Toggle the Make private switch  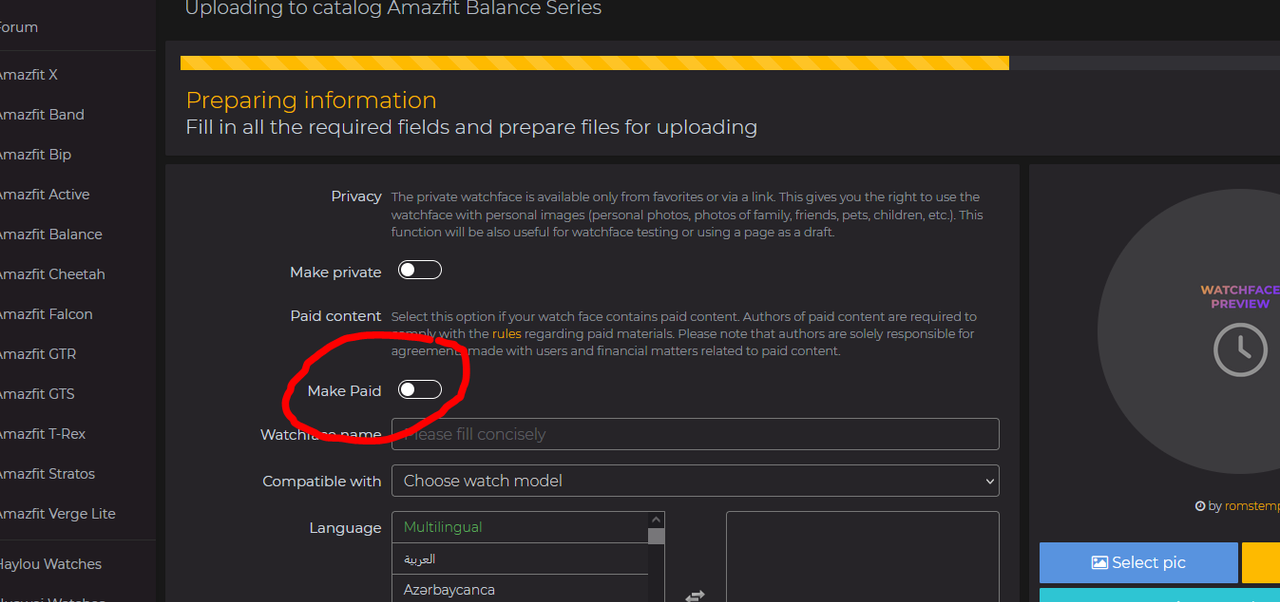(x=420, y=270)
